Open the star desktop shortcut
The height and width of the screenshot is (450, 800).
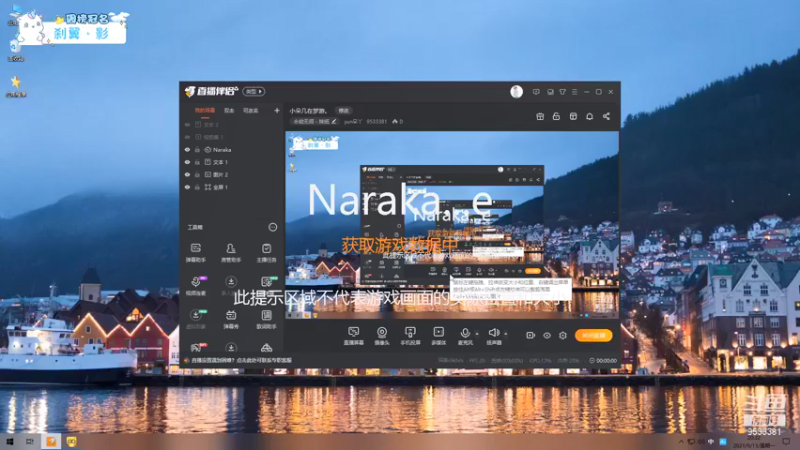click(x=16, y=85)
